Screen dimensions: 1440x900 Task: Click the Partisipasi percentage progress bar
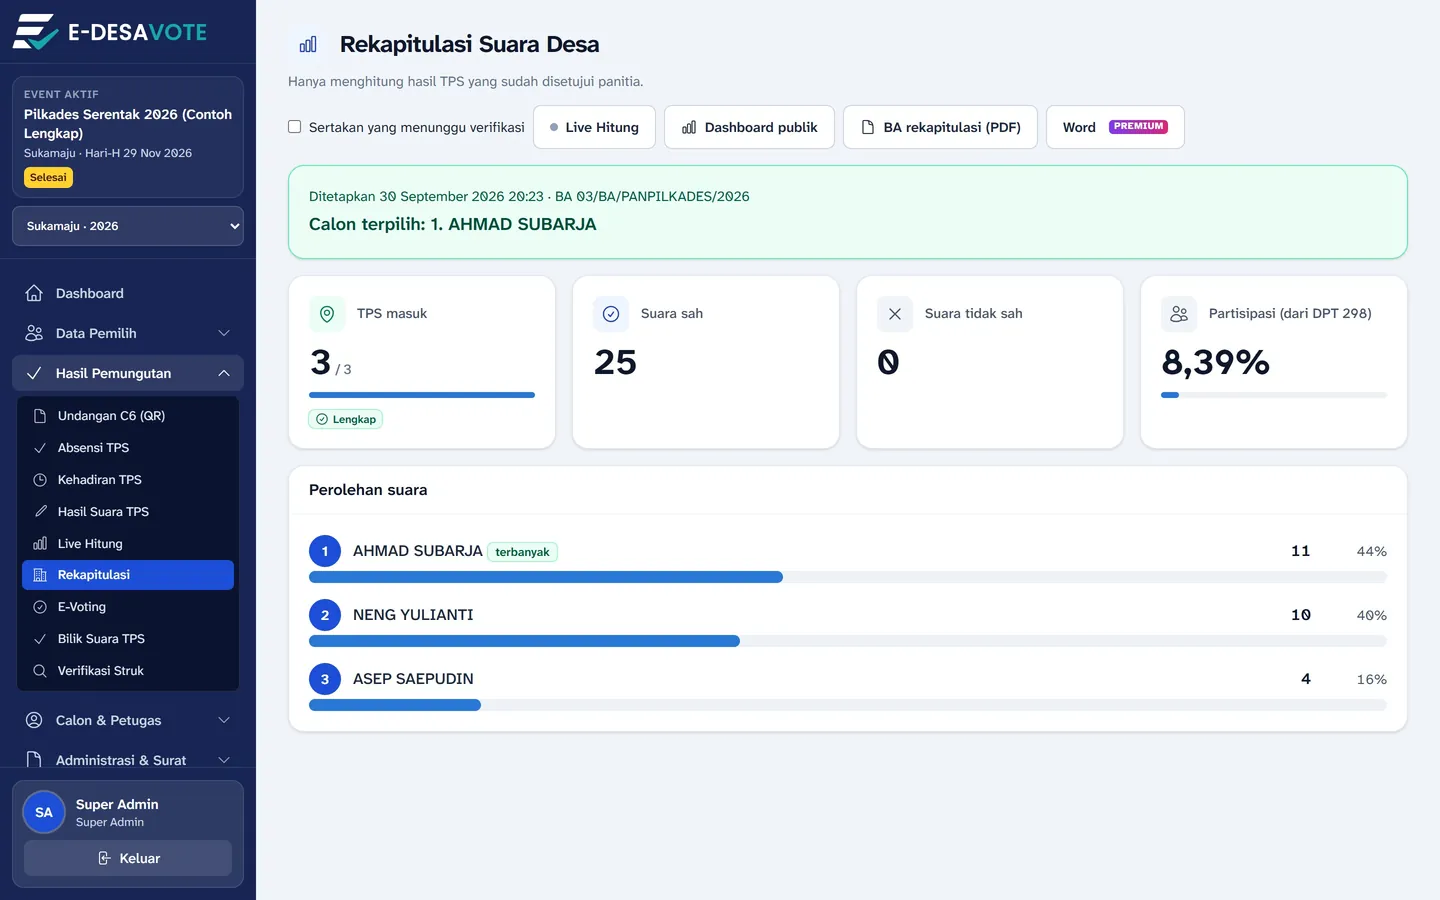click(1274, 395)
